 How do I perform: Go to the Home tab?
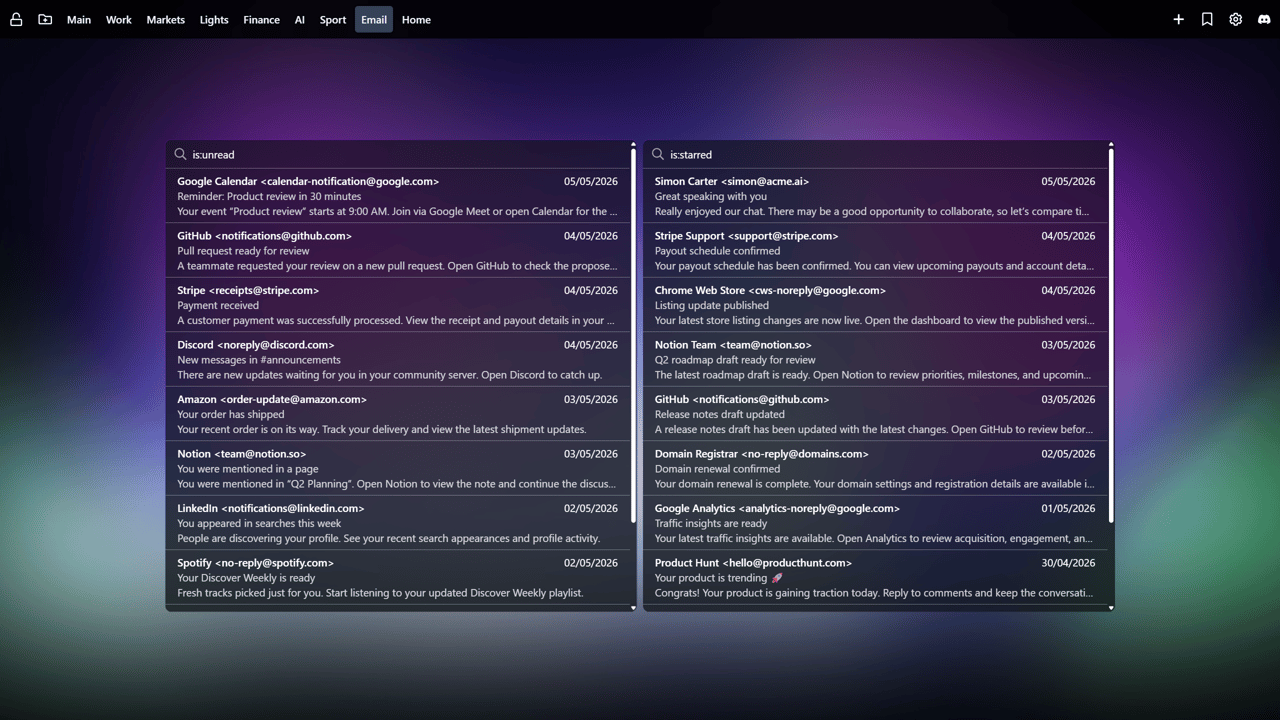[416, 19]
